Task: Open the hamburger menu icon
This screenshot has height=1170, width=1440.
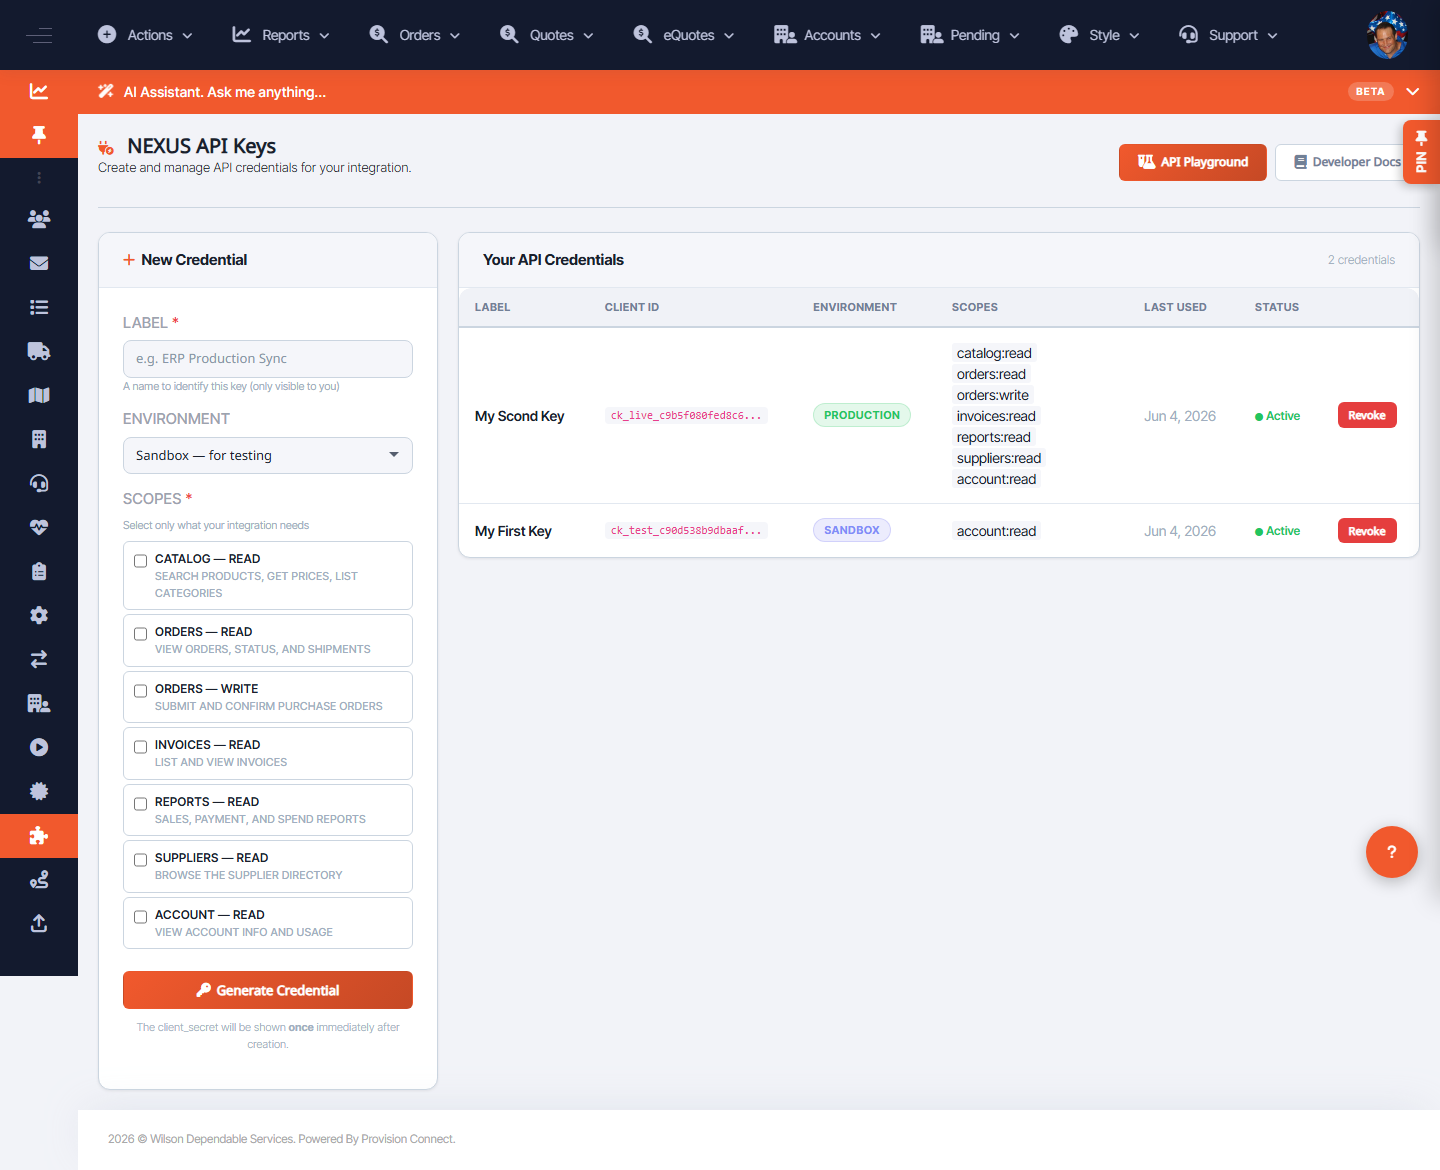Action: point(39,35)
